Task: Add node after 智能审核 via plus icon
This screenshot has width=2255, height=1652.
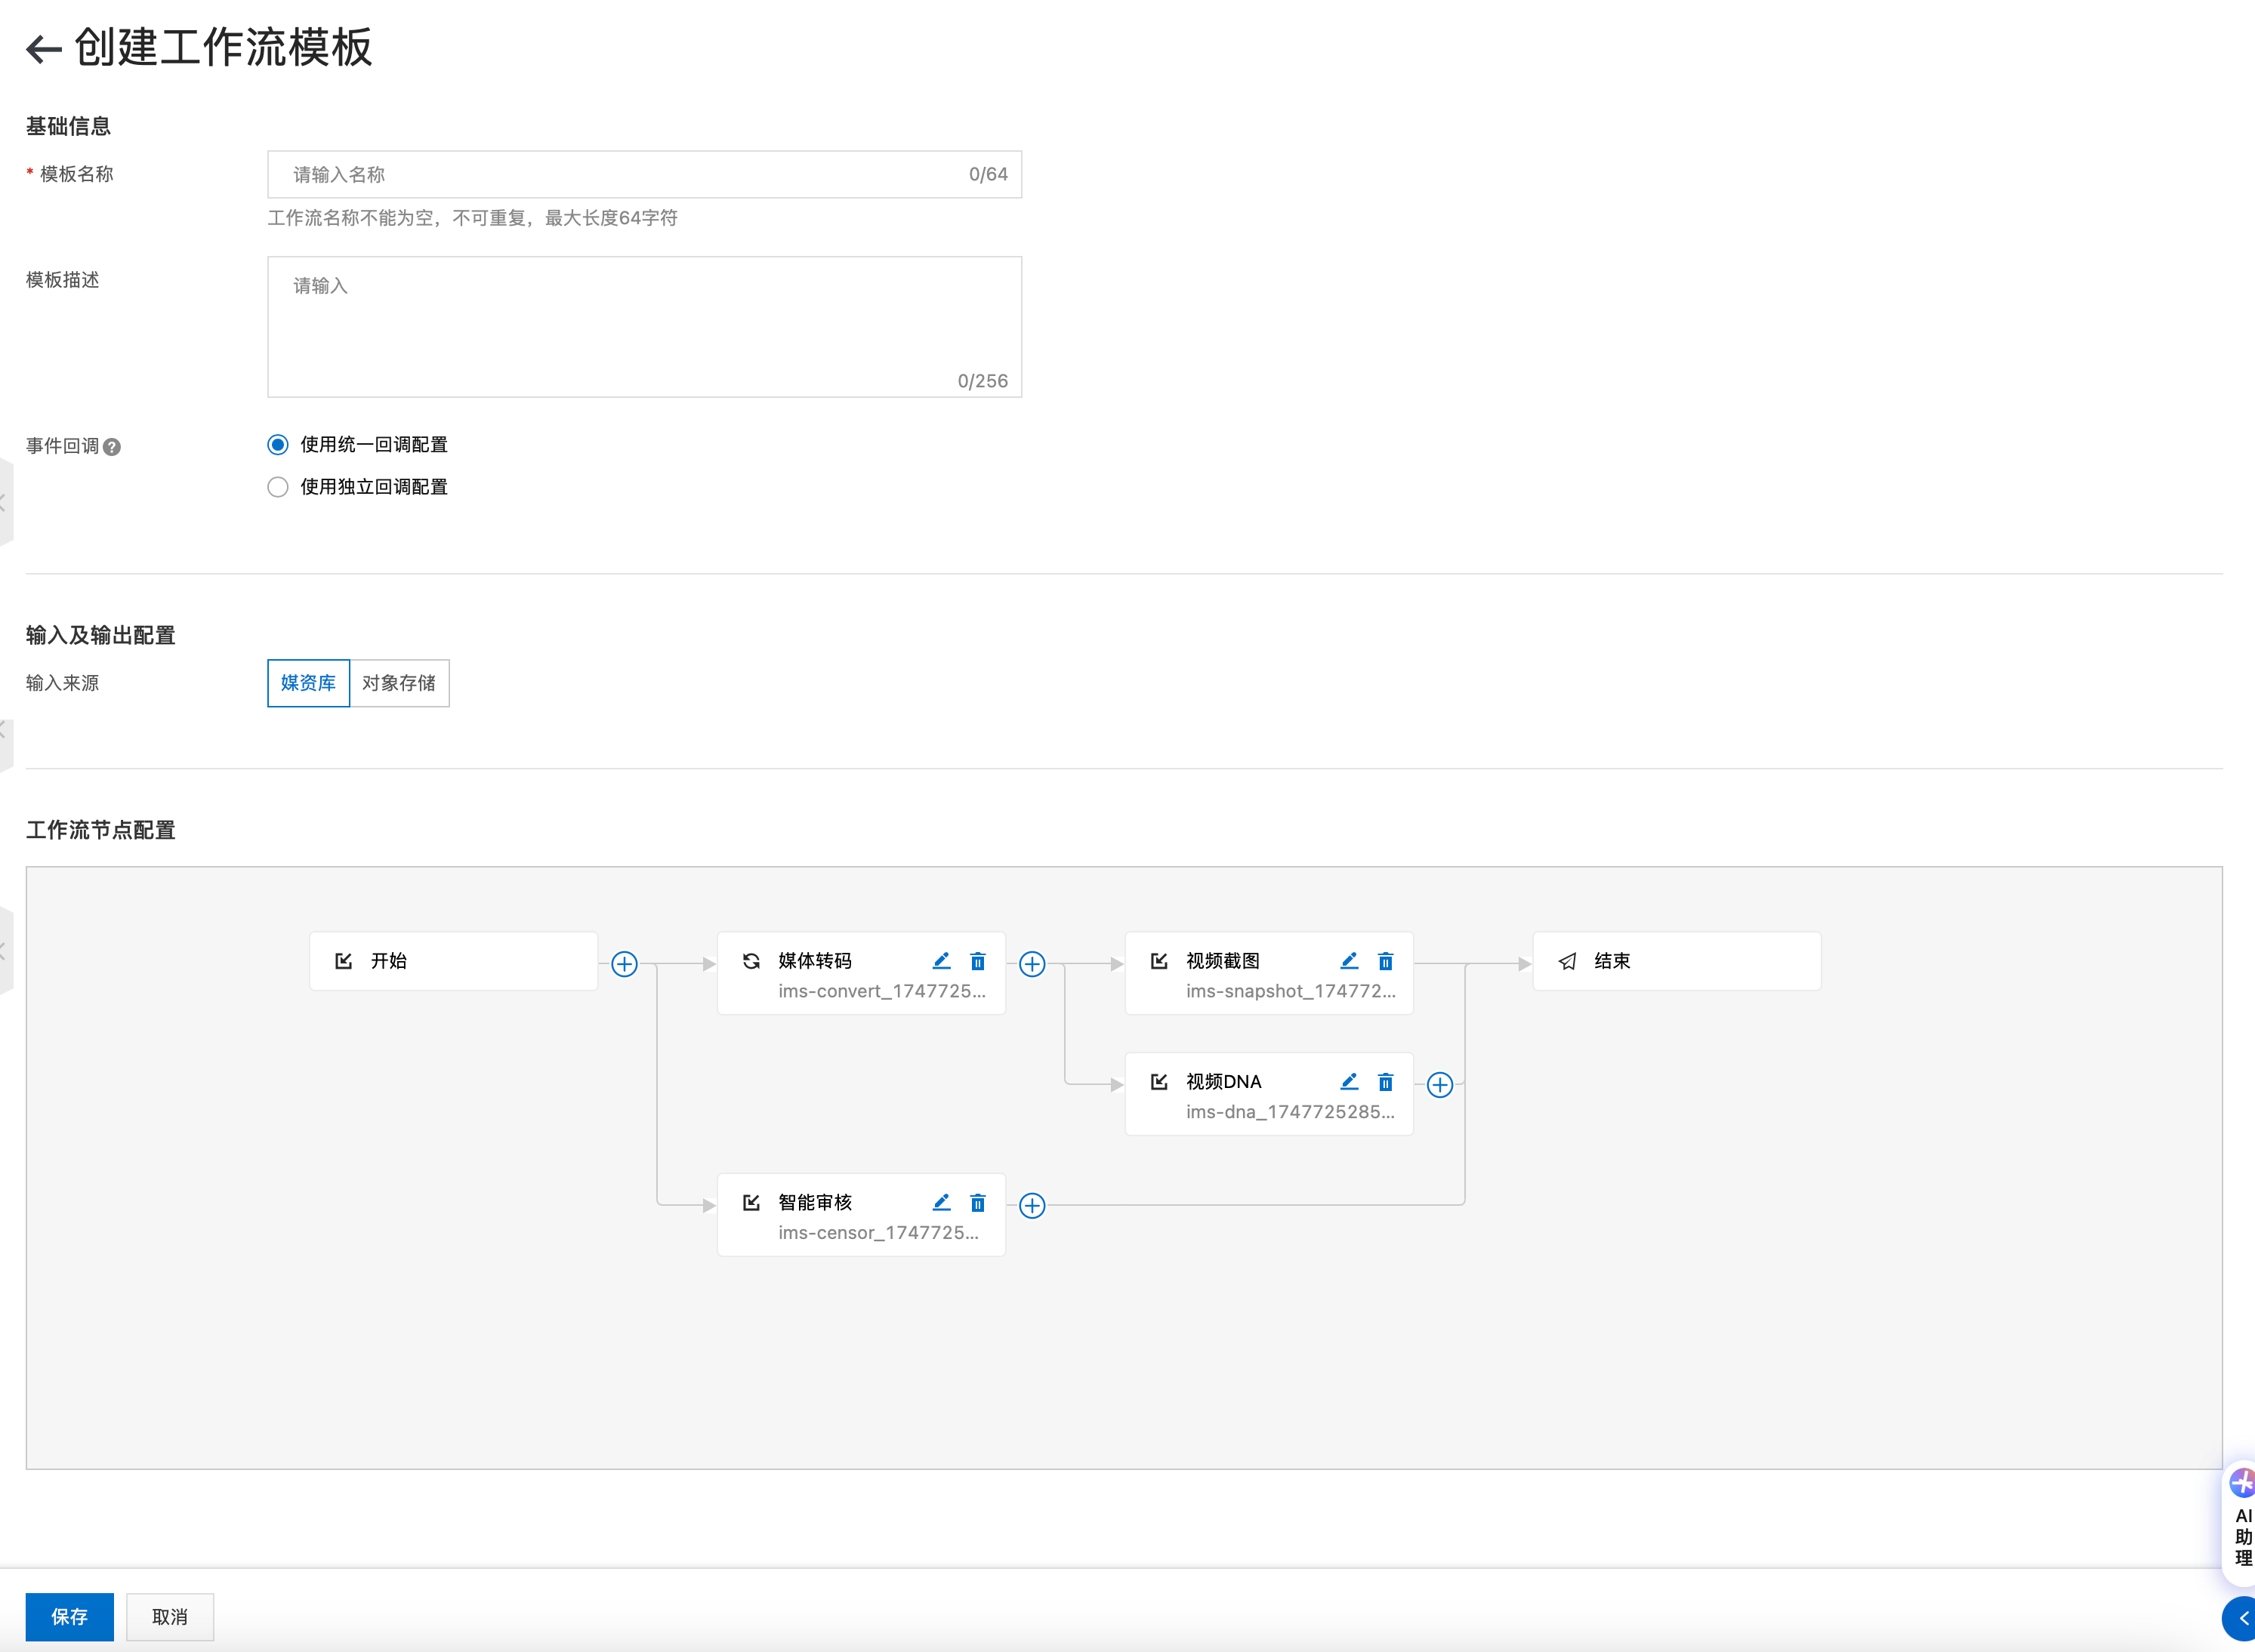Action: [1032, 1206]
